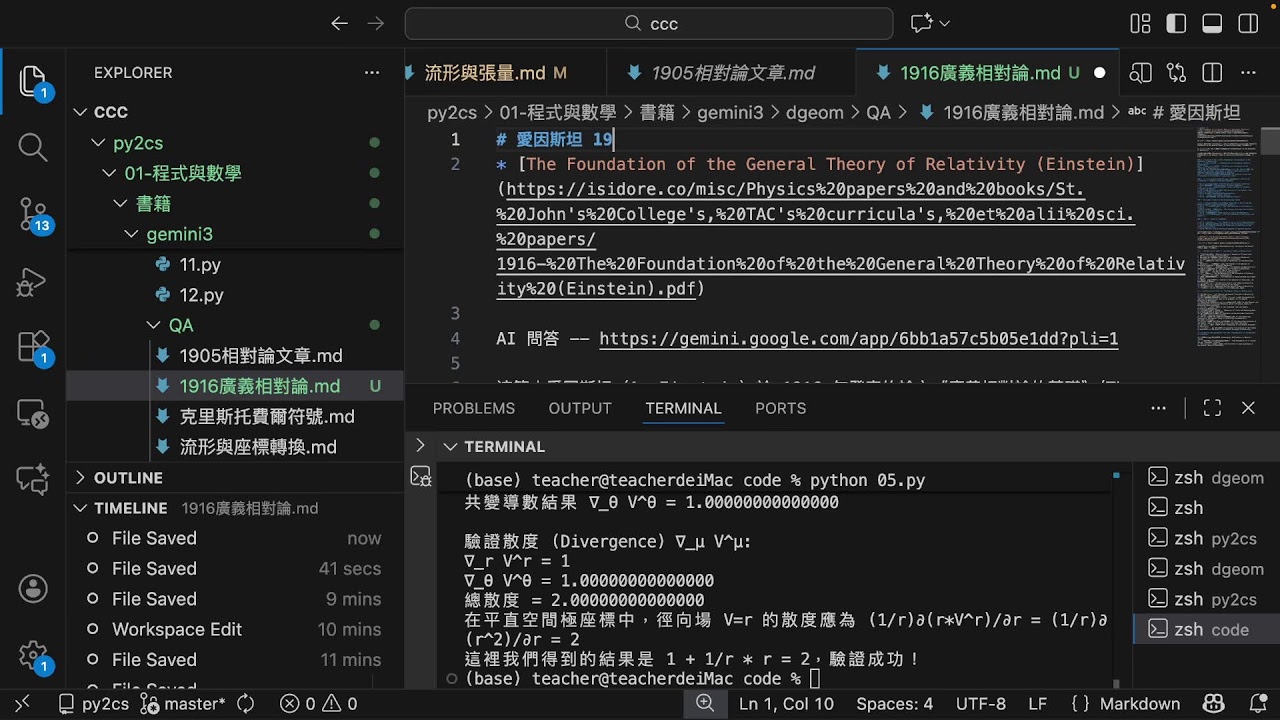
Task: Switch to the 1905相對論文章.md tab
Action: 732,73
